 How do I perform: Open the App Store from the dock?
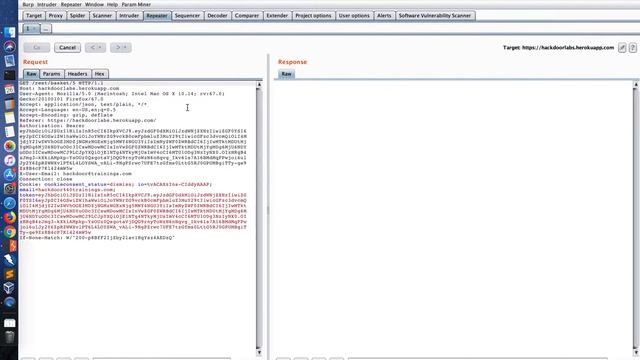[9, 175]
